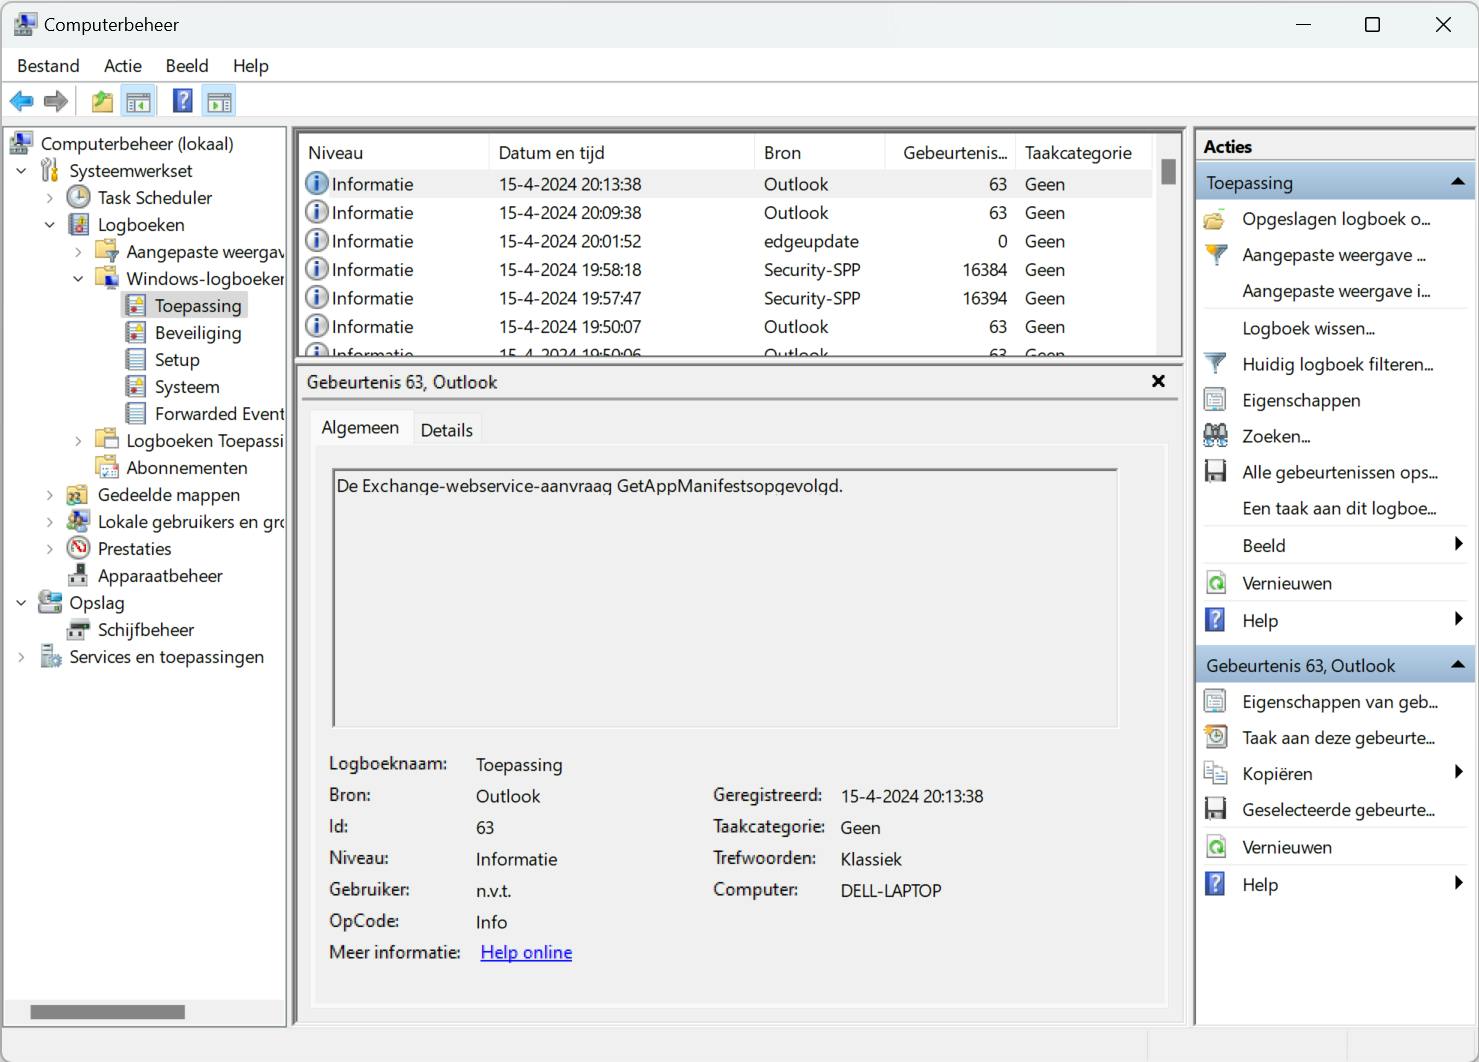Click the Prestaties performance icon

tap(78, 549)
